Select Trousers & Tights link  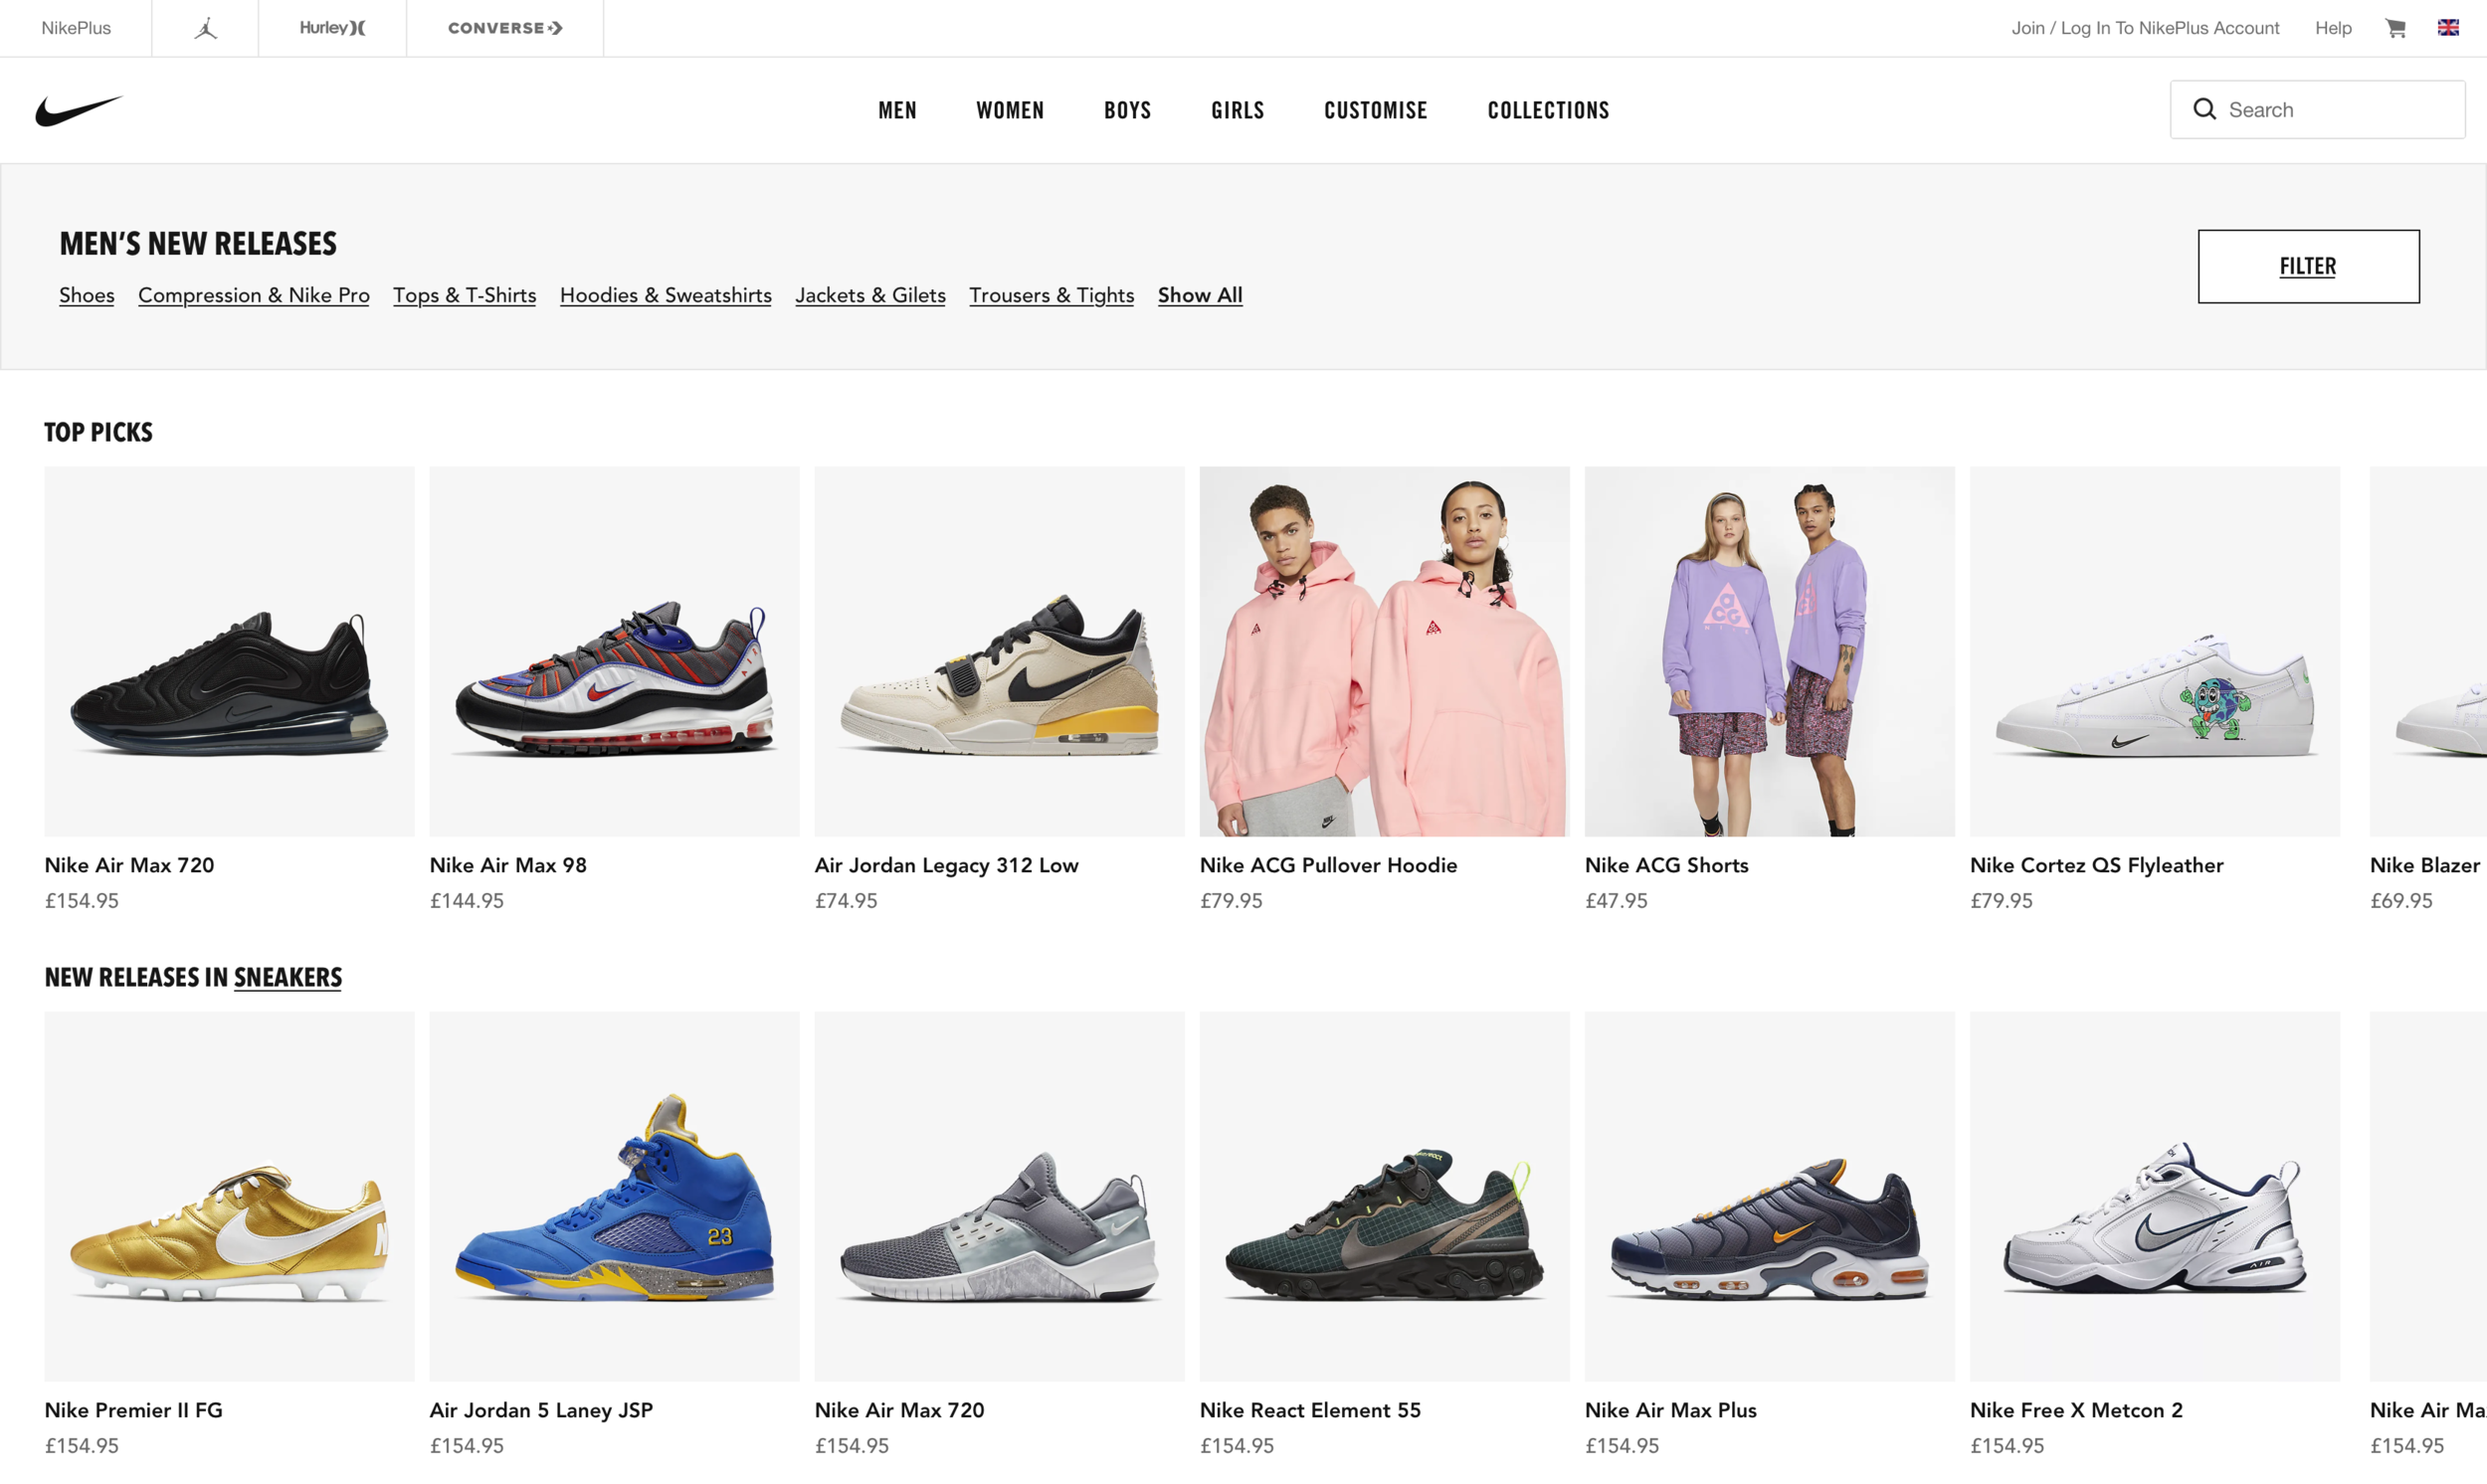click(x=1051, y=295)
